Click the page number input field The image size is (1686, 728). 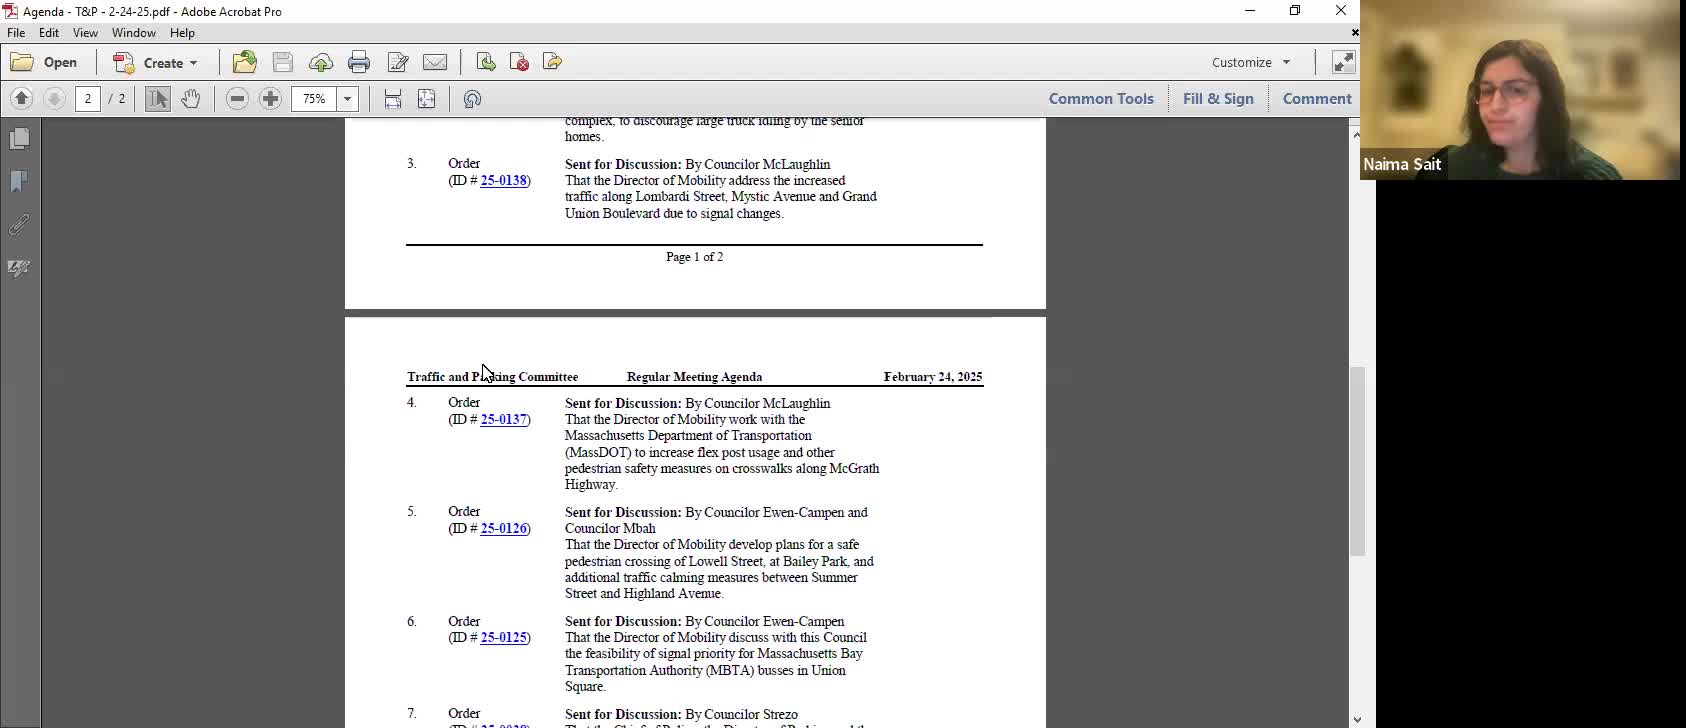pyautogui.click(x=88, y=98)
